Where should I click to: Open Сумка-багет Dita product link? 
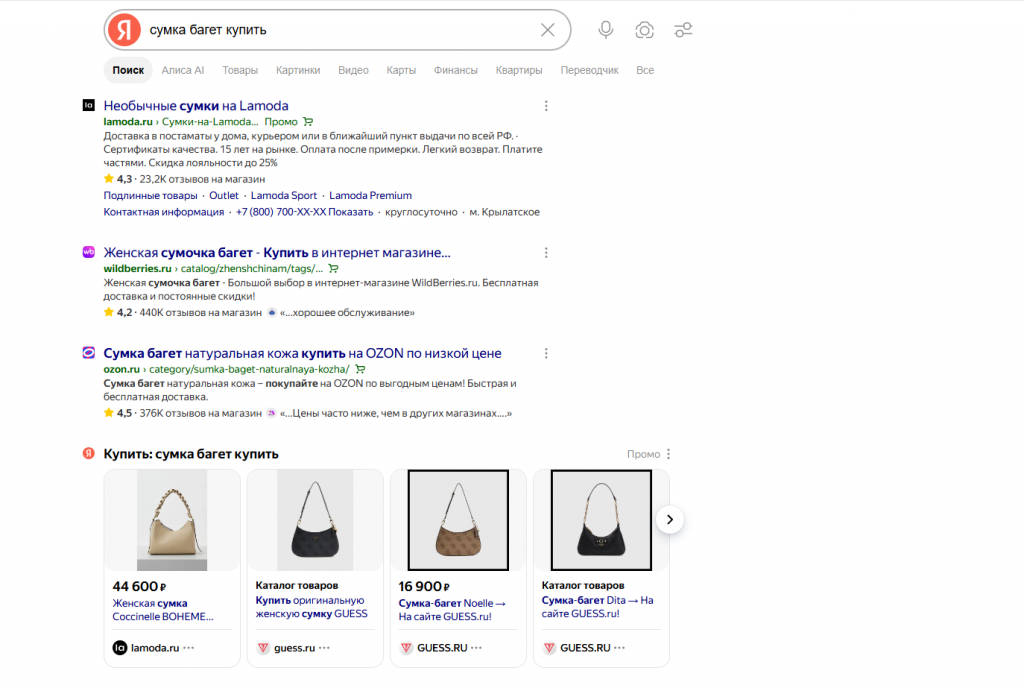[597, 607]
